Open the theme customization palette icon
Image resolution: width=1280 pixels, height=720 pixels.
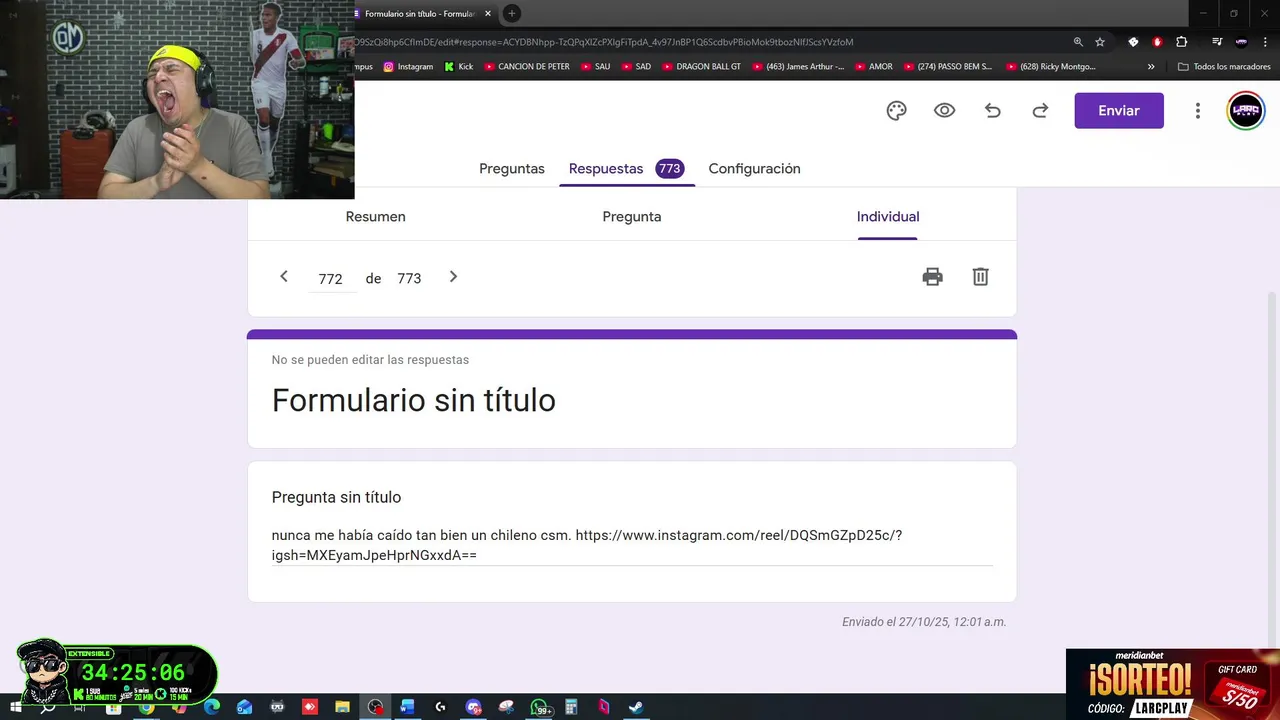pos(896,111)
